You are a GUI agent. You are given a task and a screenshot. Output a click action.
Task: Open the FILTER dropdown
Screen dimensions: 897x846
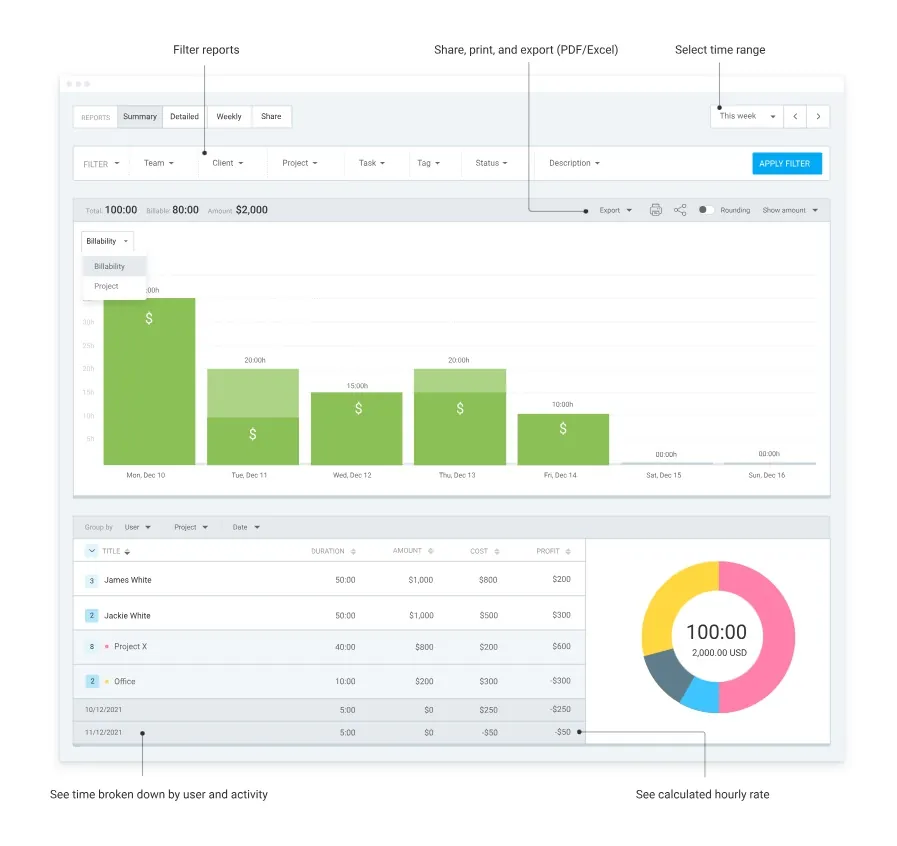(x=101, y=164)
